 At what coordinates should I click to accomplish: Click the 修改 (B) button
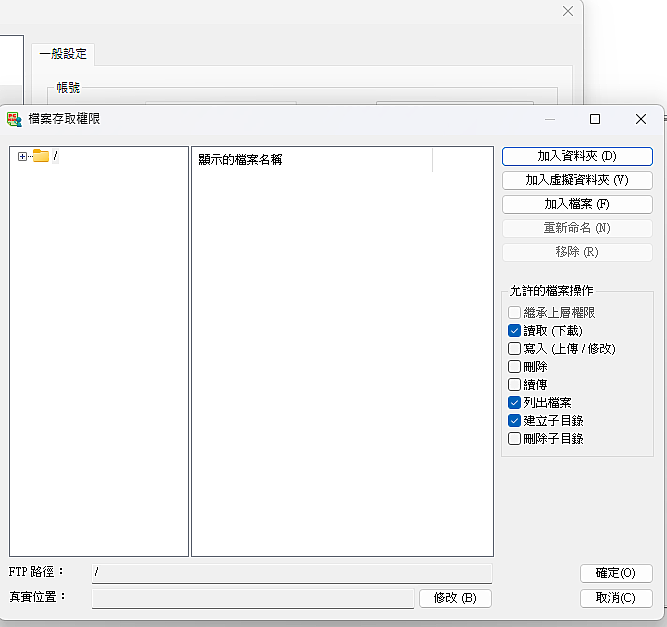click(x=455, y=598)
